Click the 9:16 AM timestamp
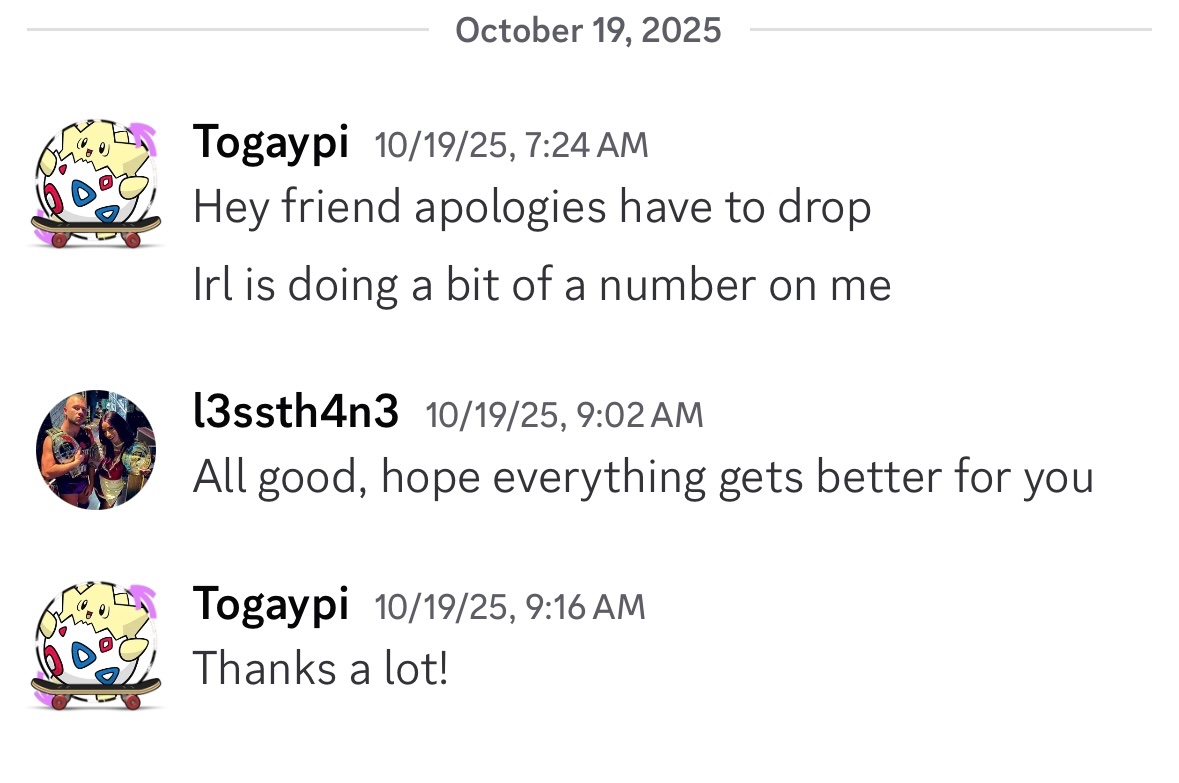1179x783 pixels. pos(510,607)
